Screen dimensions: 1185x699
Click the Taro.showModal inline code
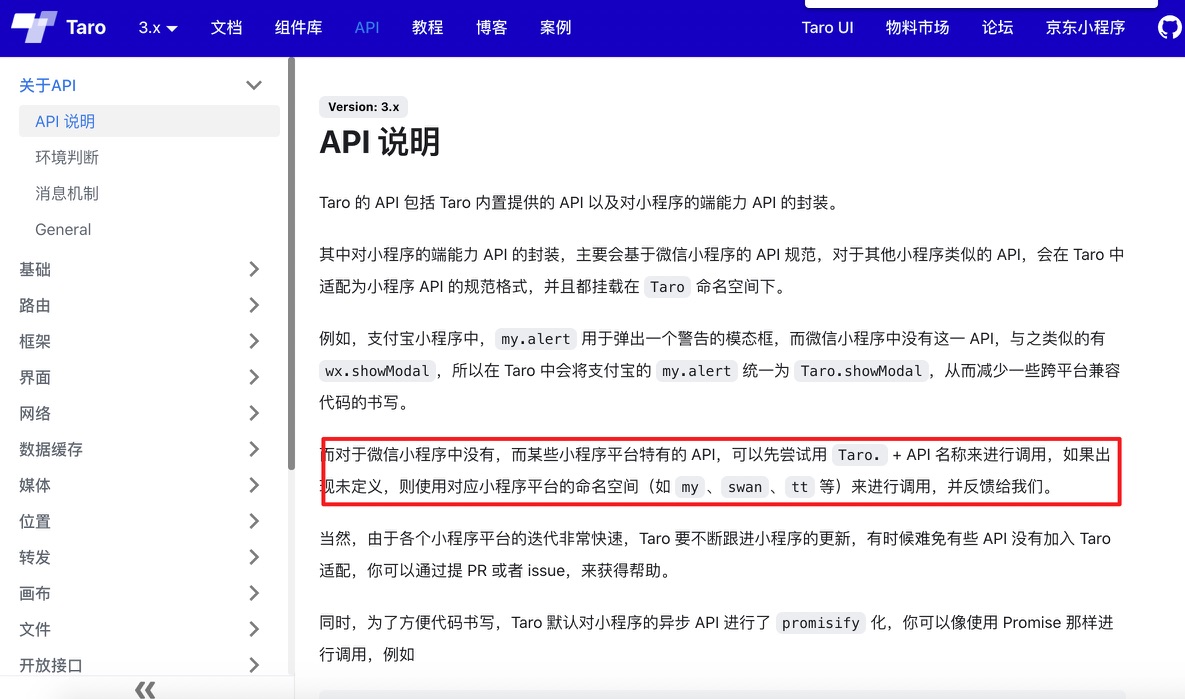click(x=861, y=371)
